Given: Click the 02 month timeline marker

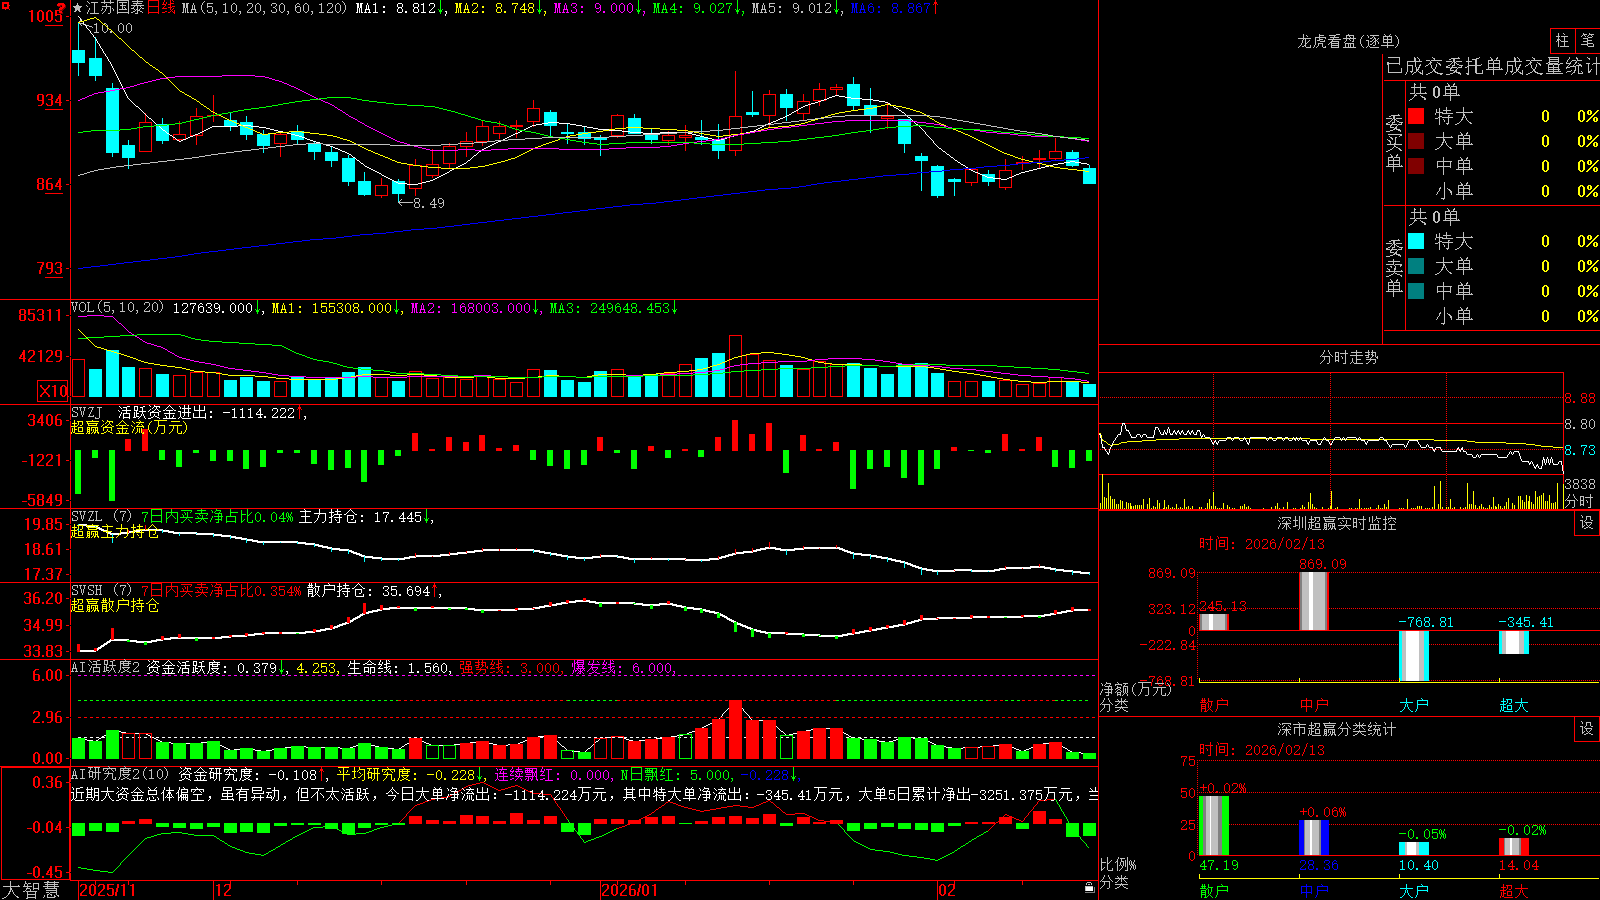Looking at the screenshot, I should (947, 890).
